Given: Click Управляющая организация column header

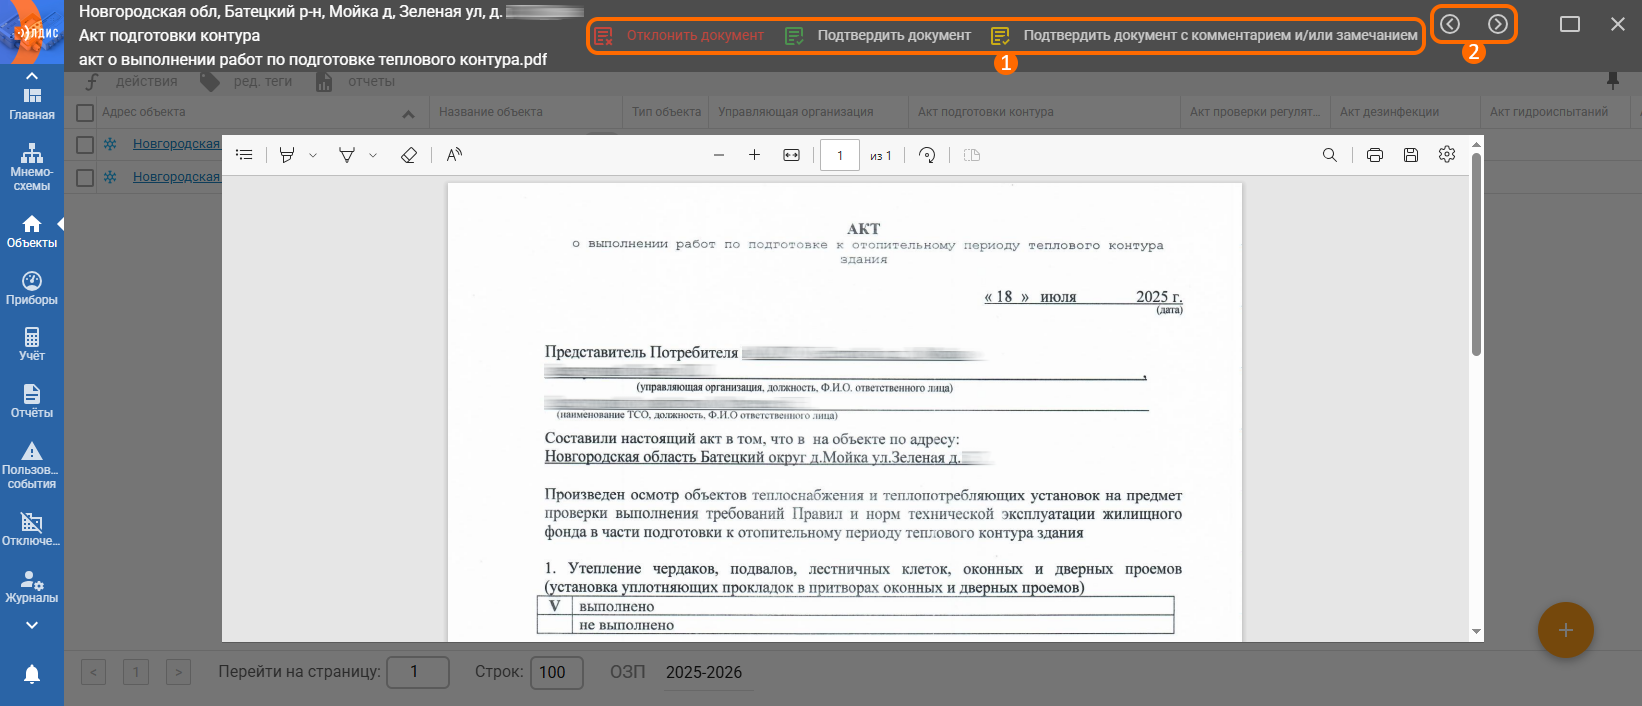Looking at the screenshot, I should click(x=796, y=112).
